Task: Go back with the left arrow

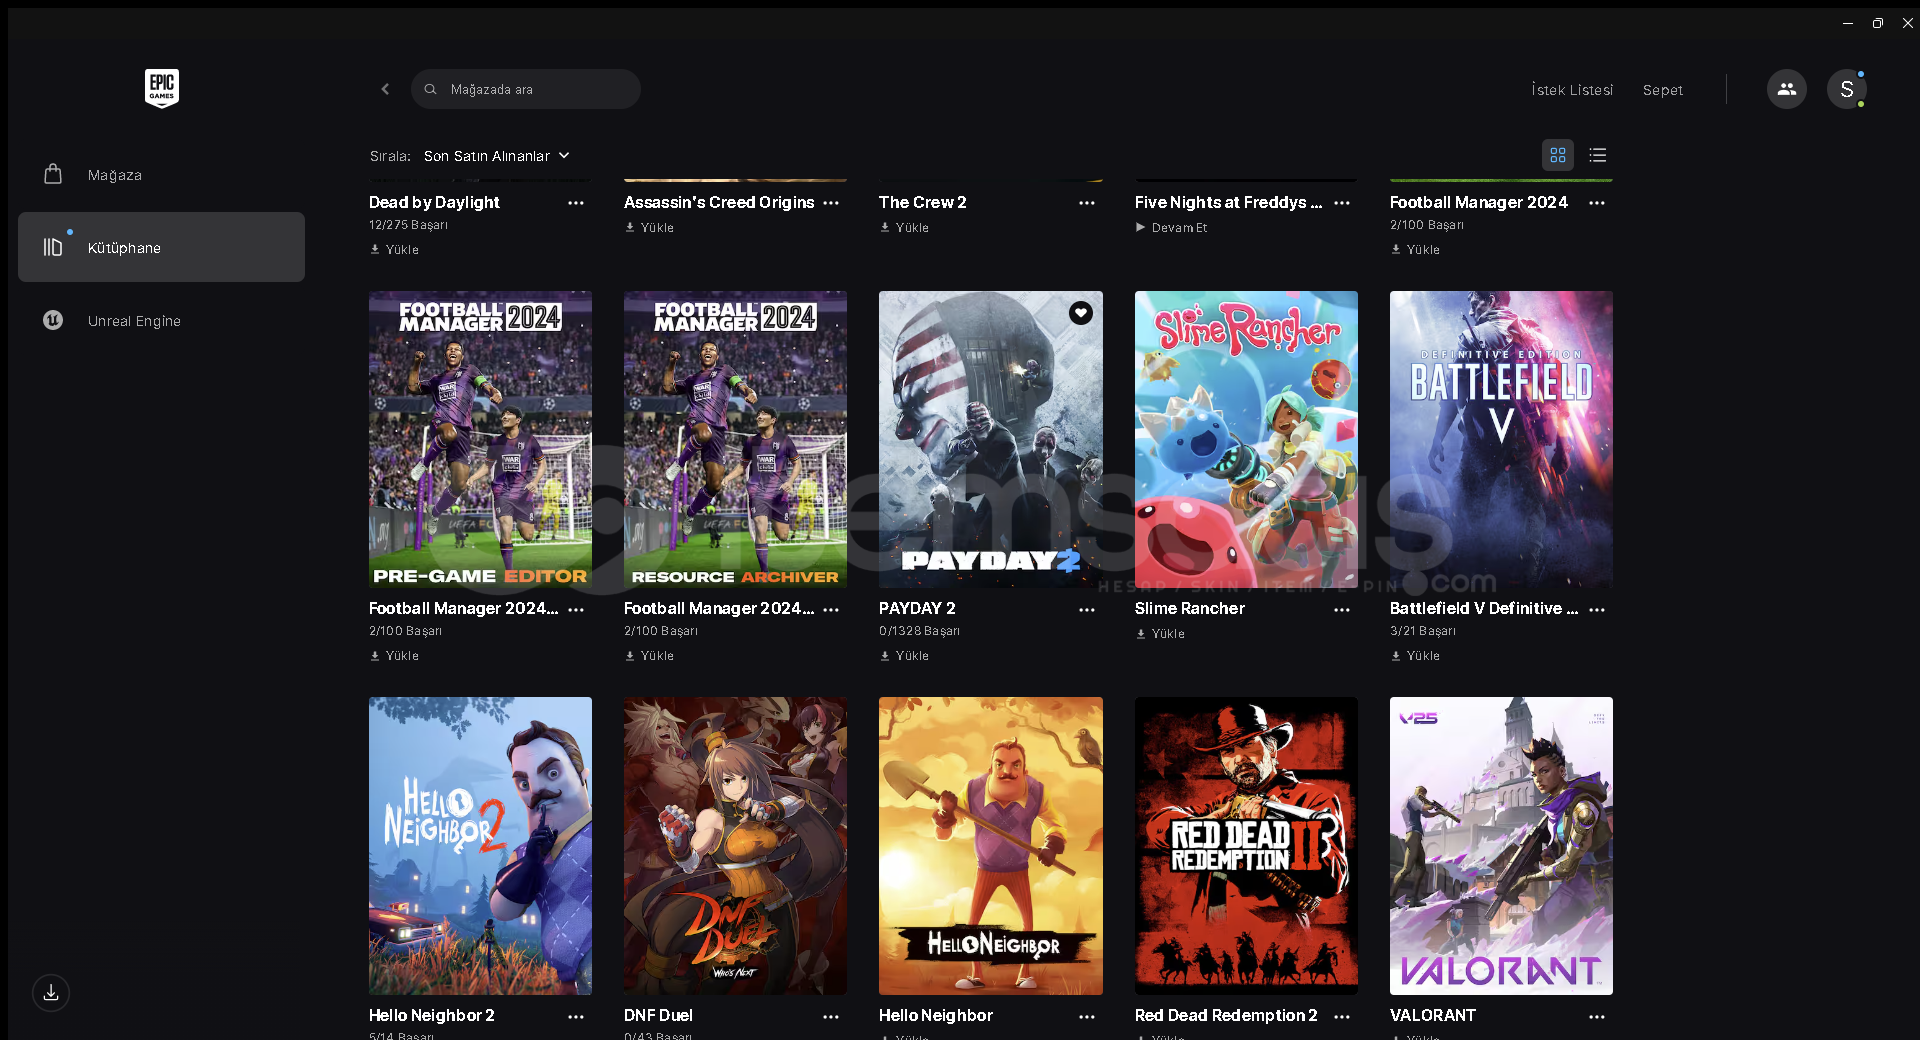Action: [385, 89]
